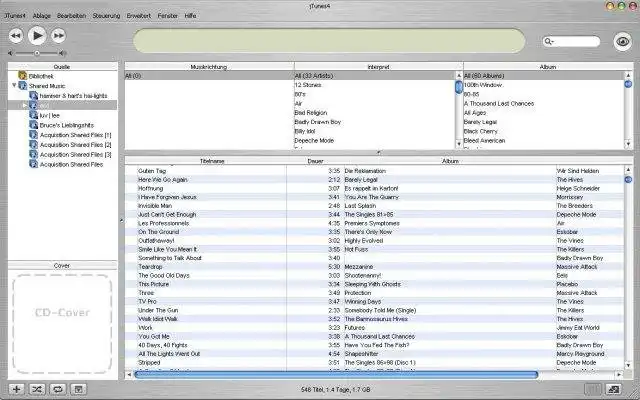Click the icon for Acquisition Shared Files [1]
This screenshot has width=640, height=400.
[x=33, y=135]
